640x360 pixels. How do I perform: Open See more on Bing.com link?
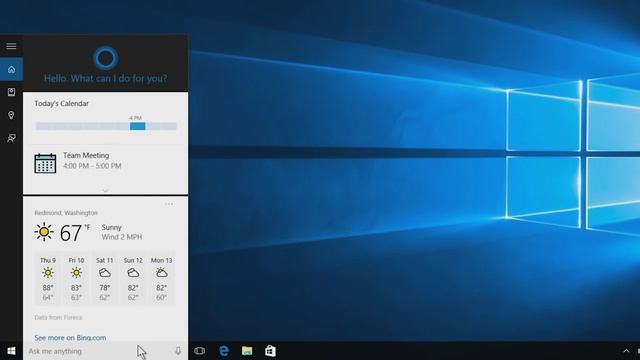(x=70, y=338)
